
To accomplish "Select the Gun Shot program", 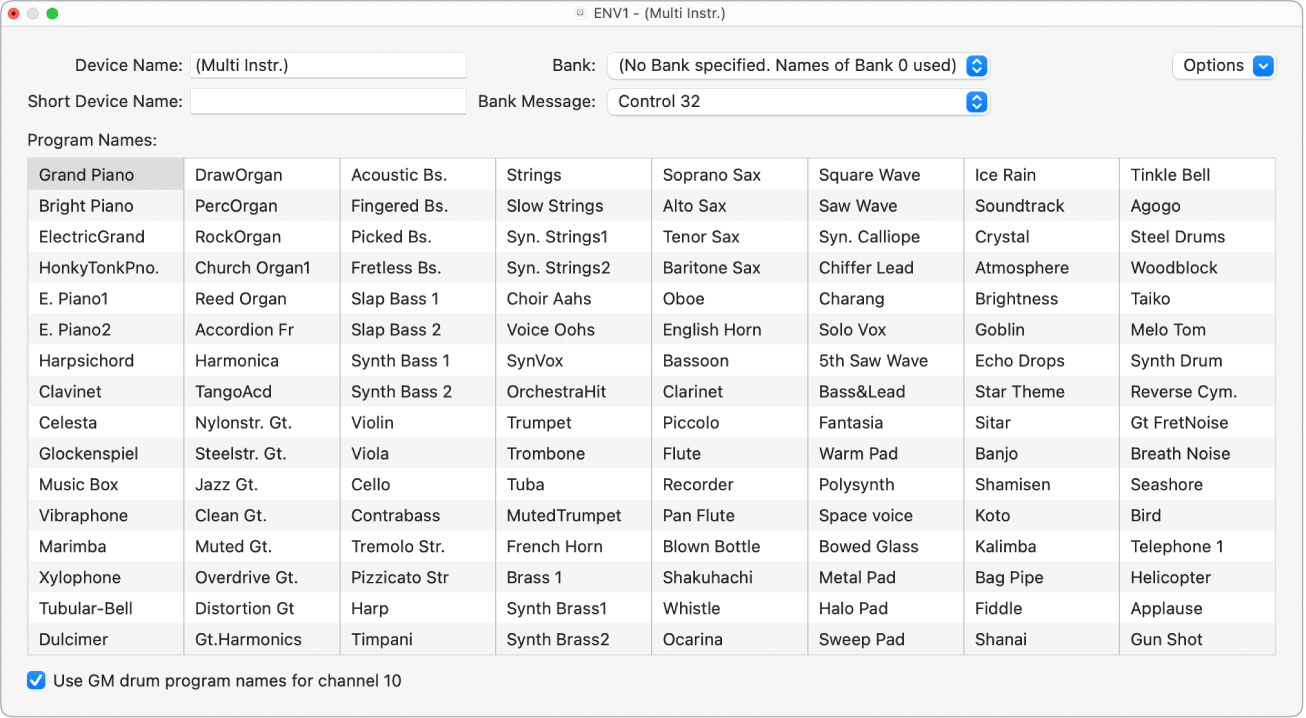I will [1166, 640].
